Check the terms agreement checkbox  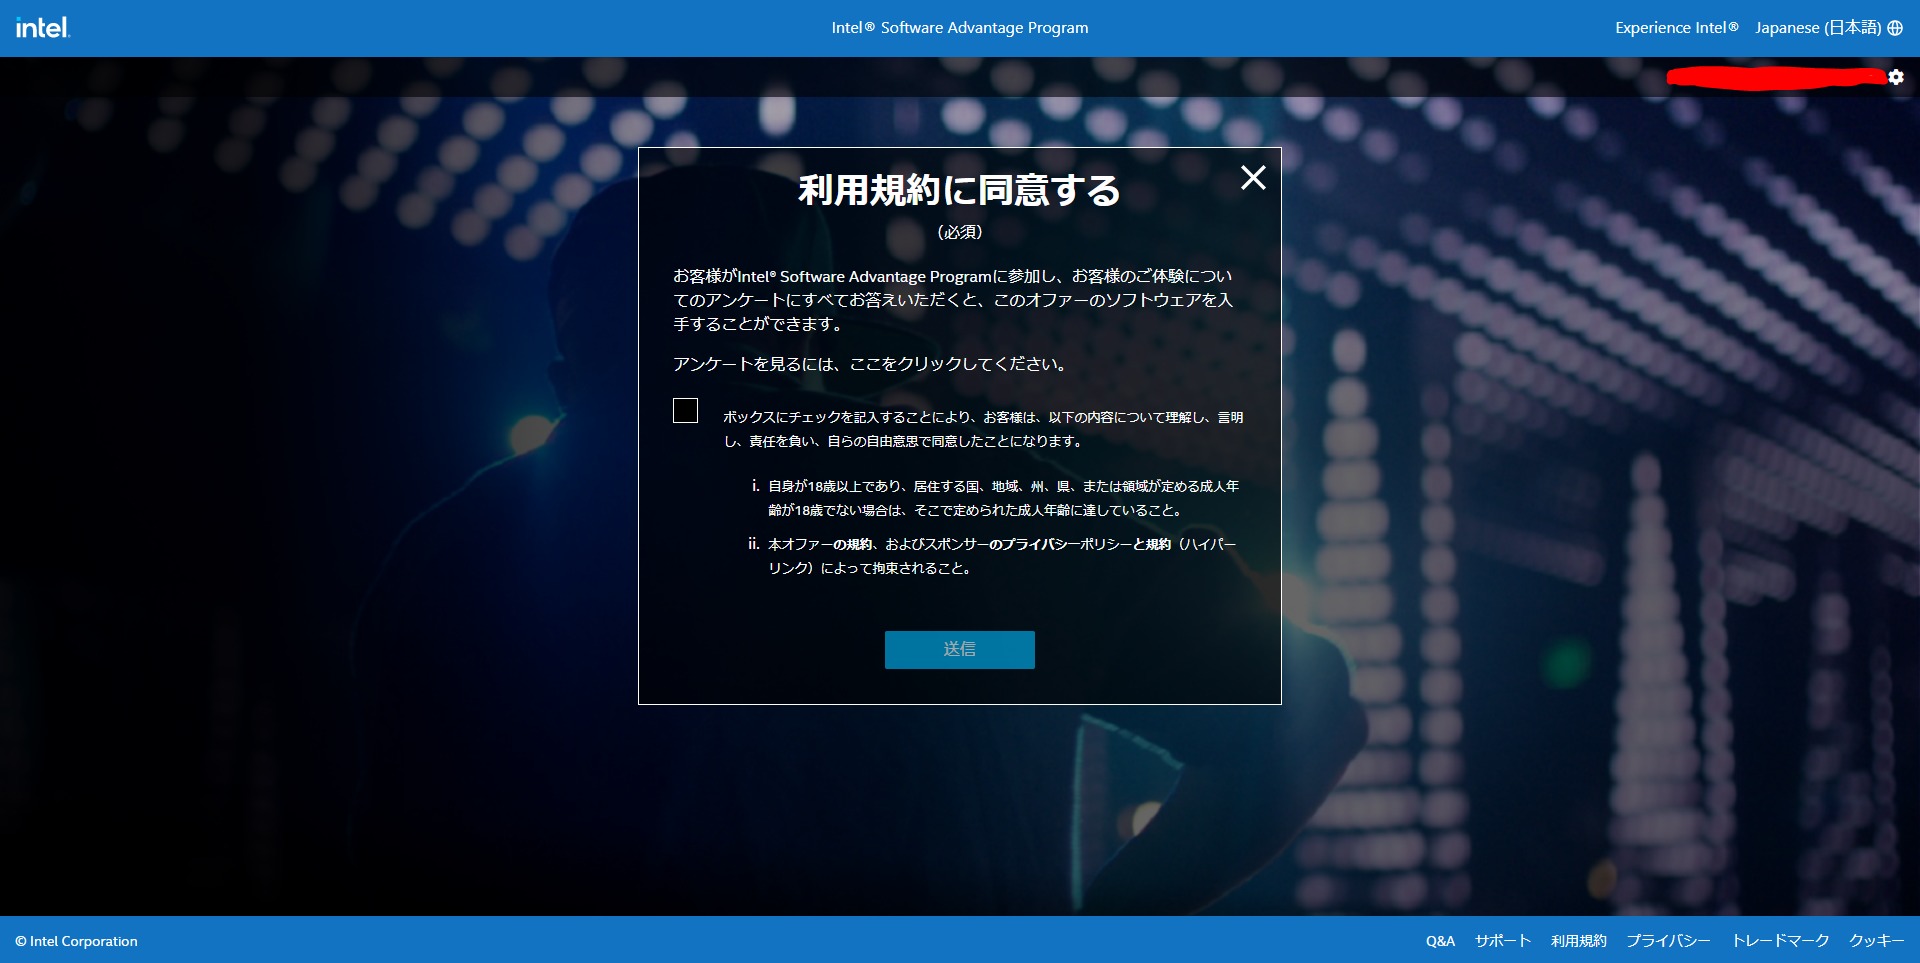(x=685, y=410)
